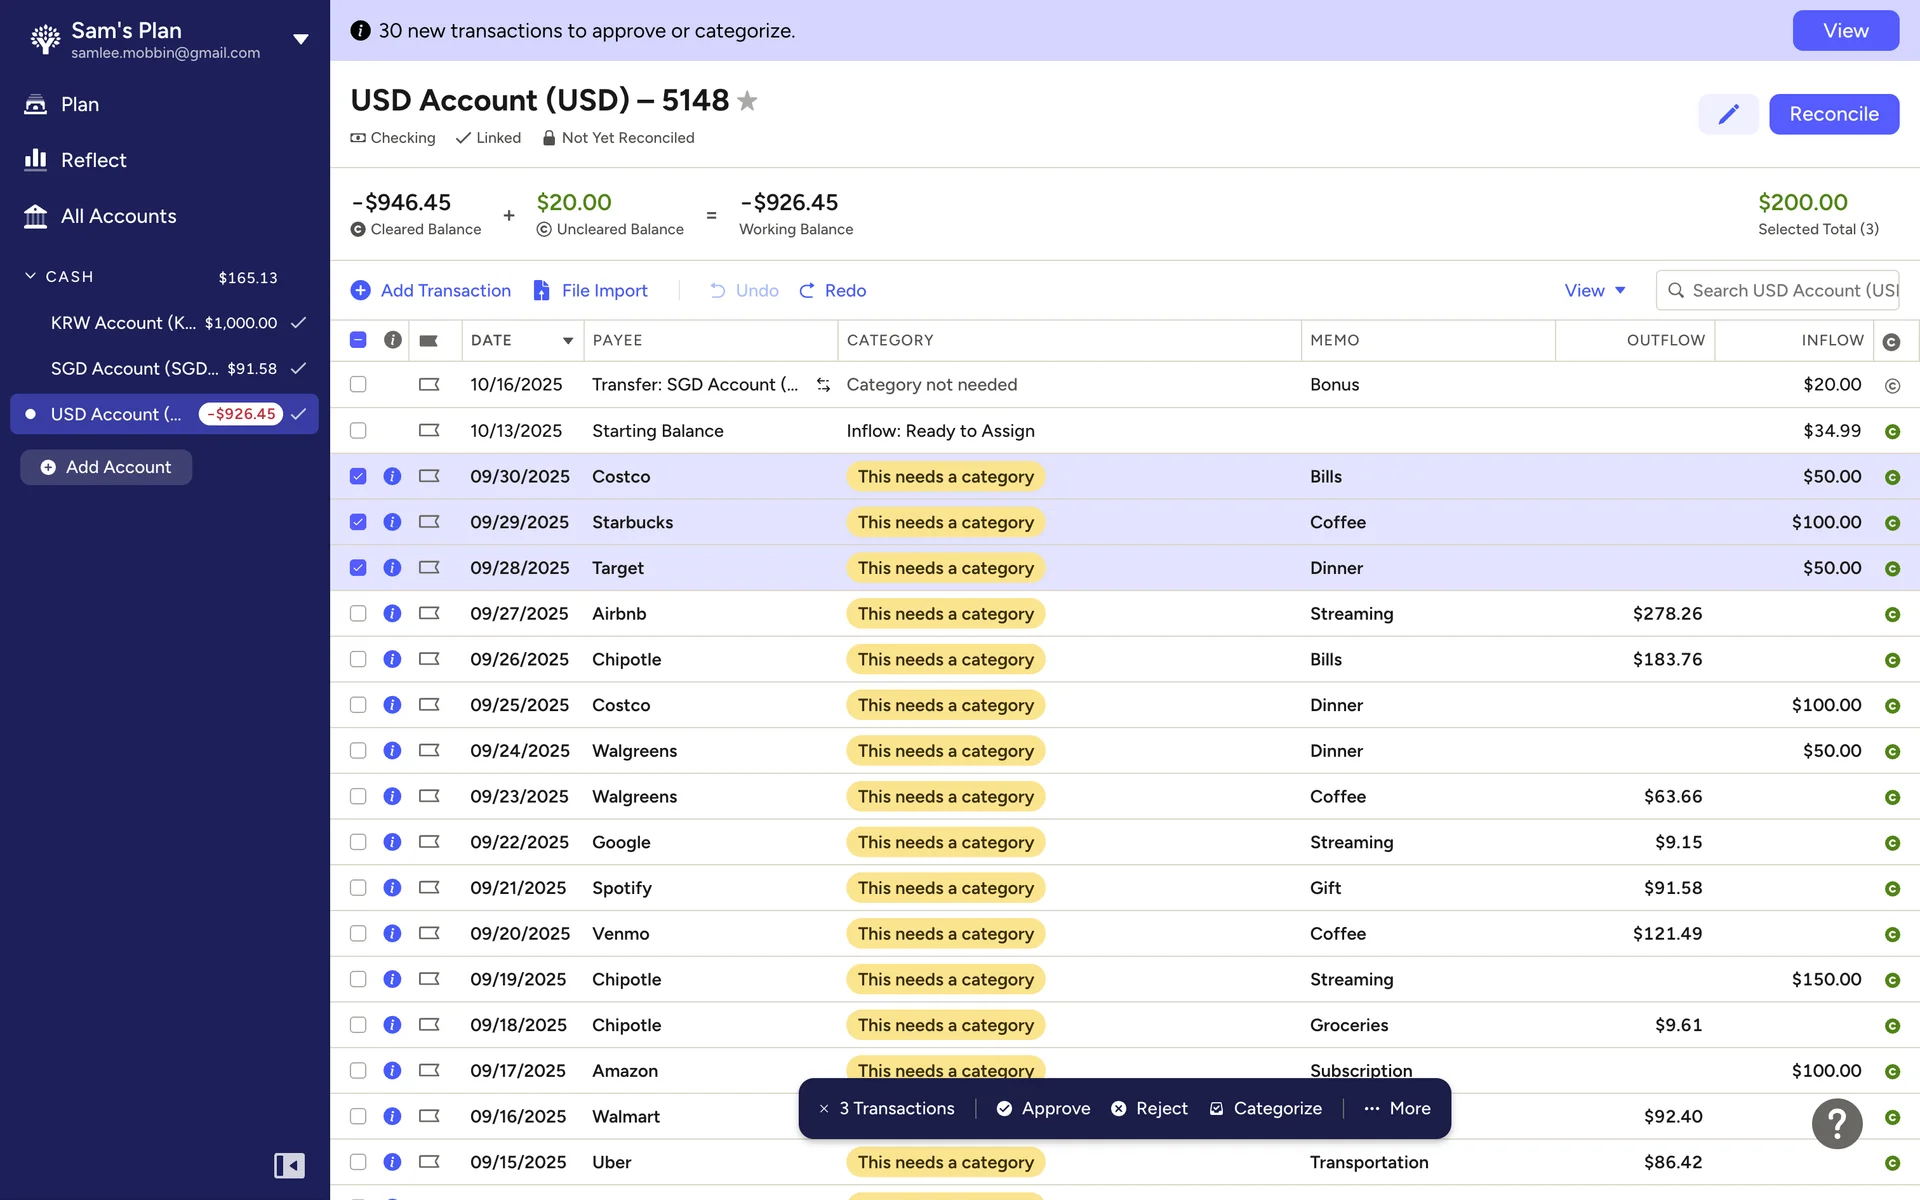This screenshot has height=1200, width=1920.
Task: Toggle cleared status on the SGD transfer row
Action: (x=1891, y=385)
